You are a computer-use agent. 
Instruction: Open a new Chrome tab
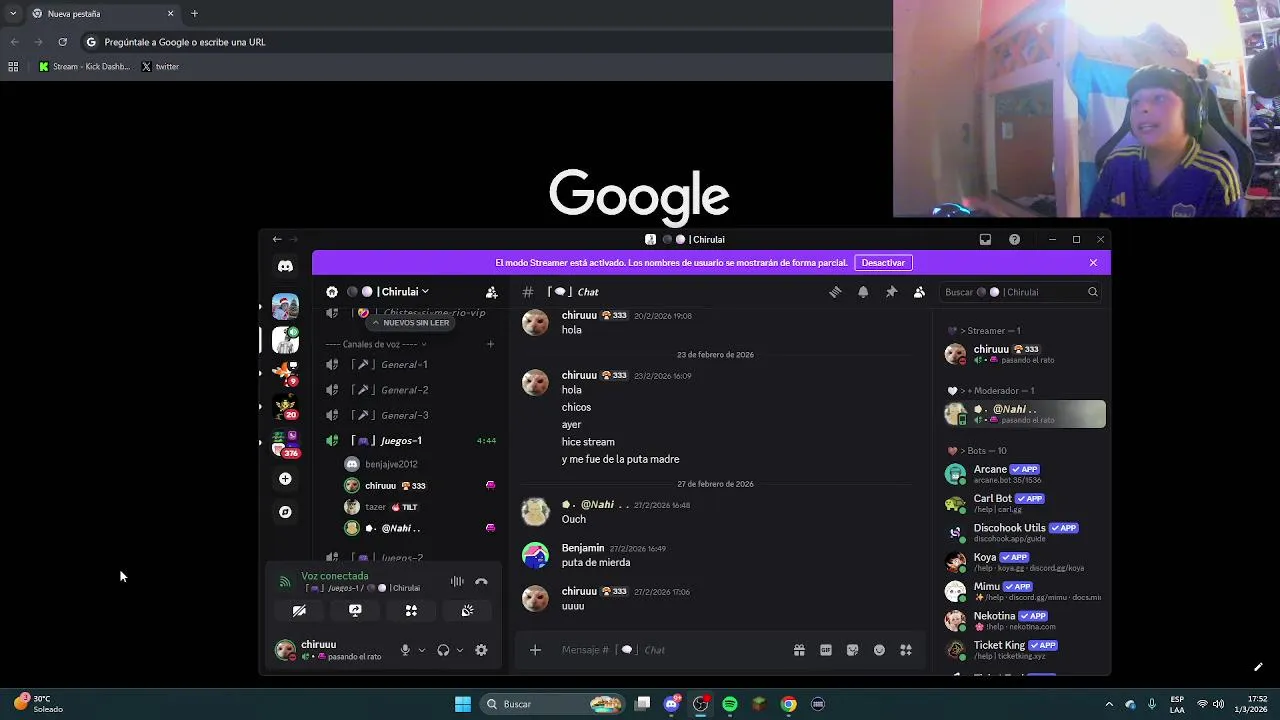point(194,14)
